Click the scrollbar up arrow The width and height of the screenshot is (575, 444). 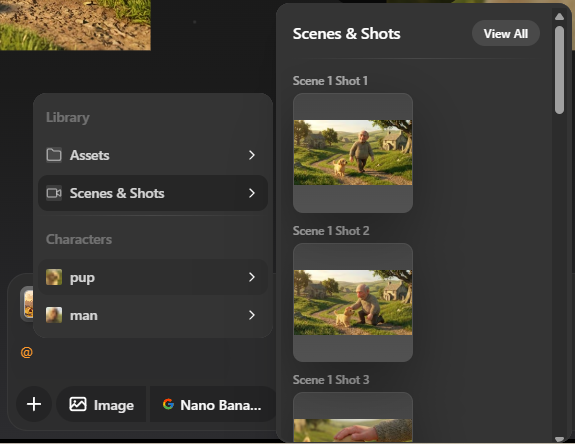(x=559, y=16)
